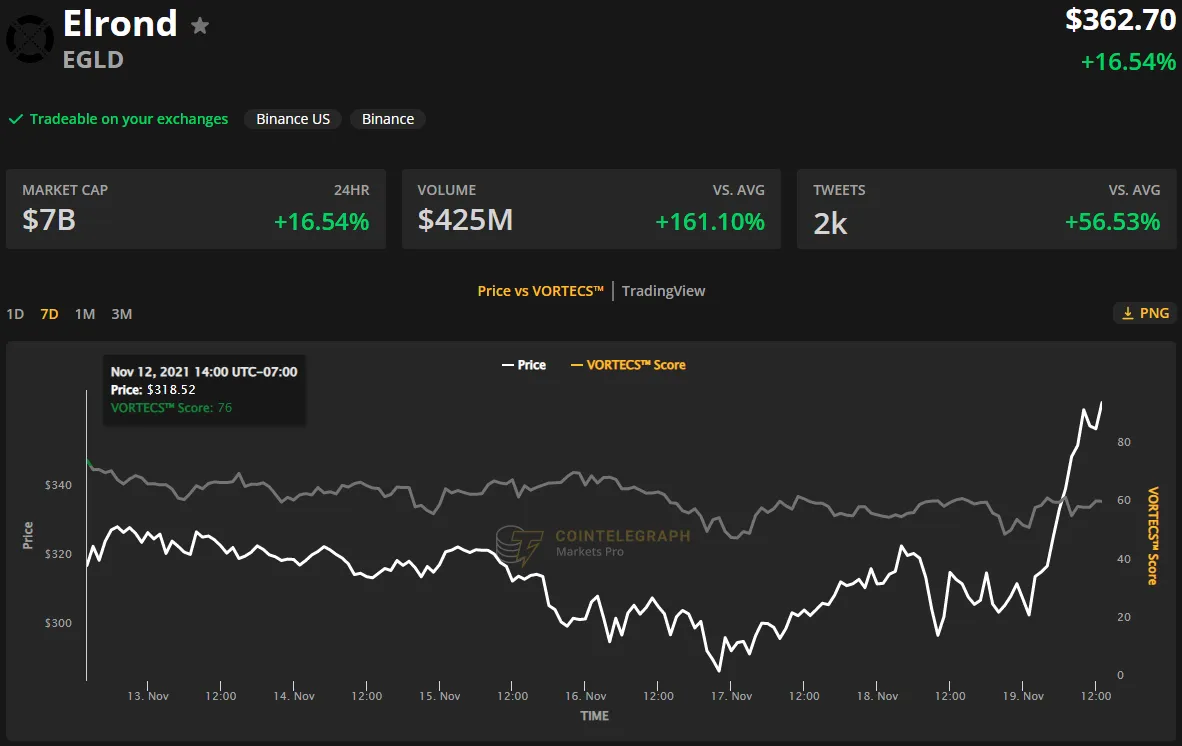Click the Elrond coin logo icon
1182x746 pixels.
[30, 39]
